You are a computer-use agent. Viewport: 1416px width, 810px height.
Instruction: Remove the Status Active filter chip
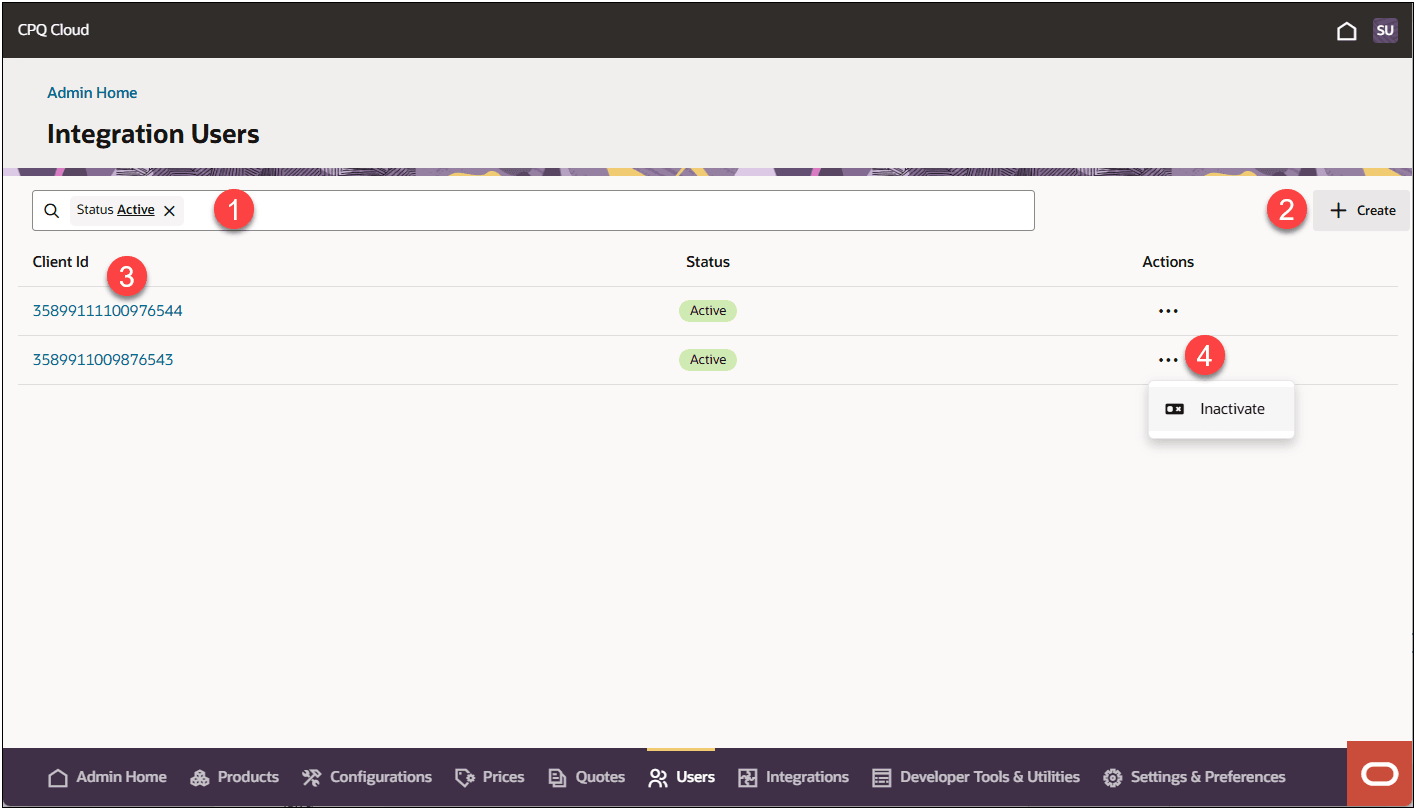tap(169, 210)
